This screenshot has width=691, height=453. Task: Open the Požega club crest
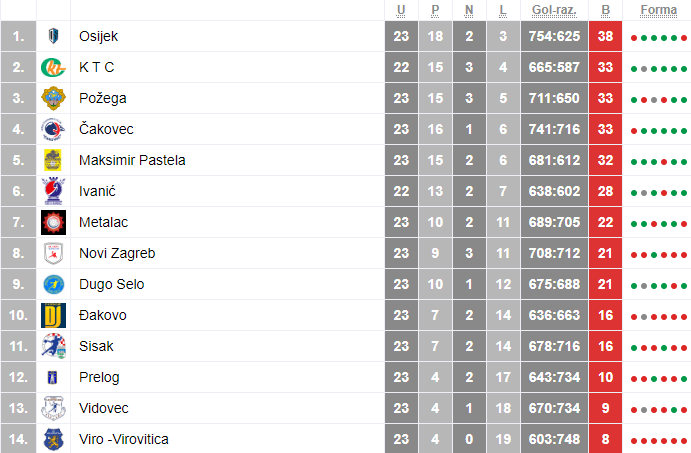[x=53, y=99]
